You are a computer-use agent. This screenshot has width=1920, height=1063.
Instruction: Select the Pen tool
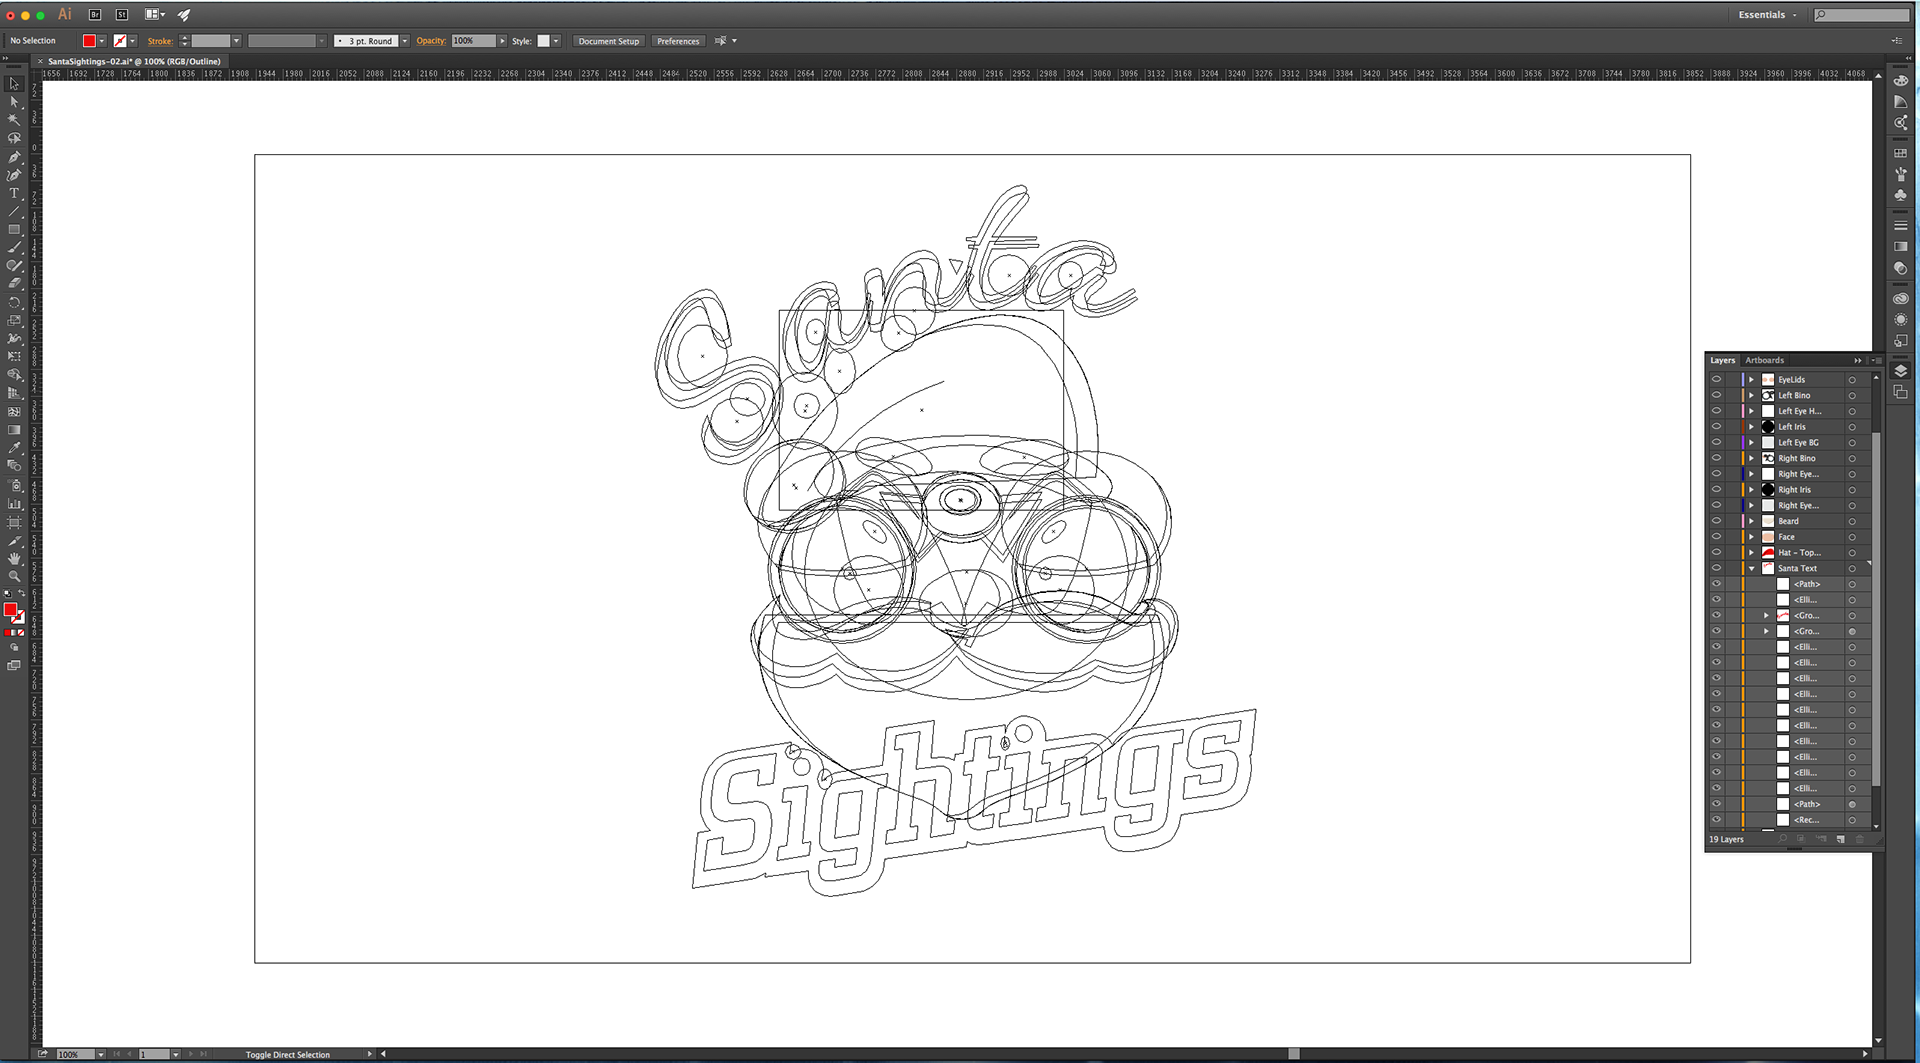click(14, 157)
